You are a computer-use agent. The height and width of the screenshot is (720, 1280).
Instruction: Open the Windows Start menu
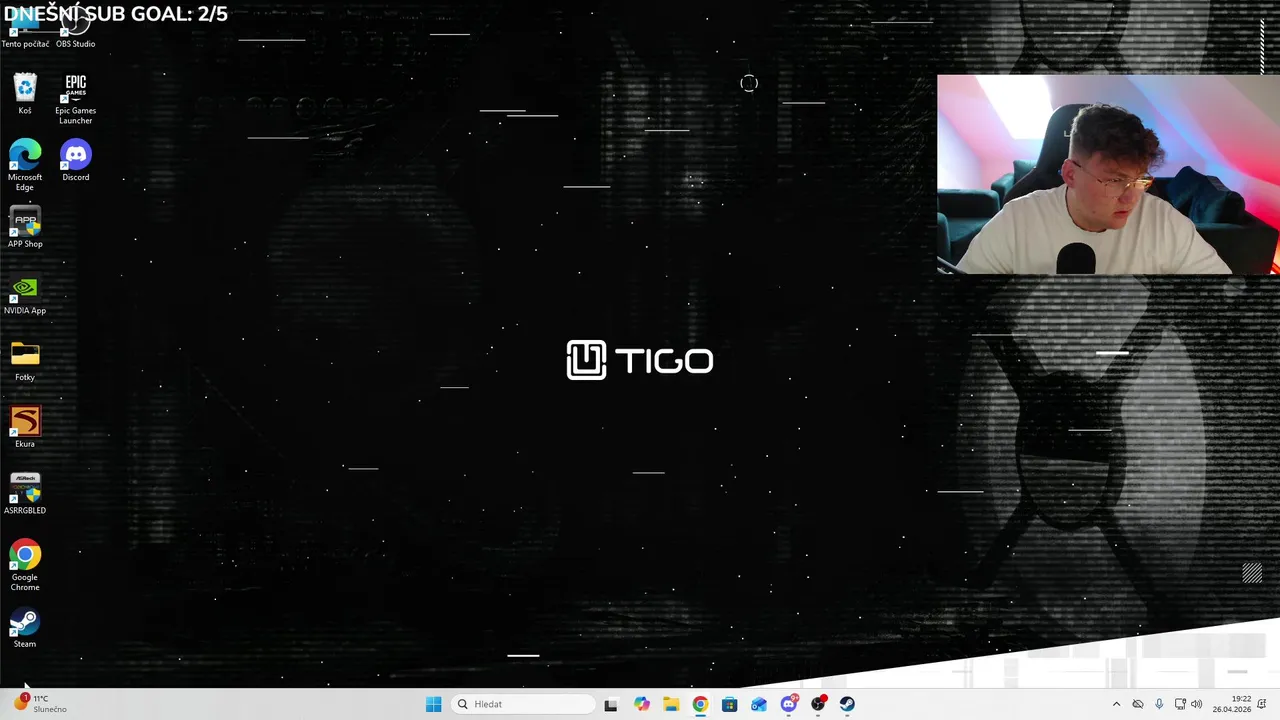pyautogui.click(x=433, y=704)
